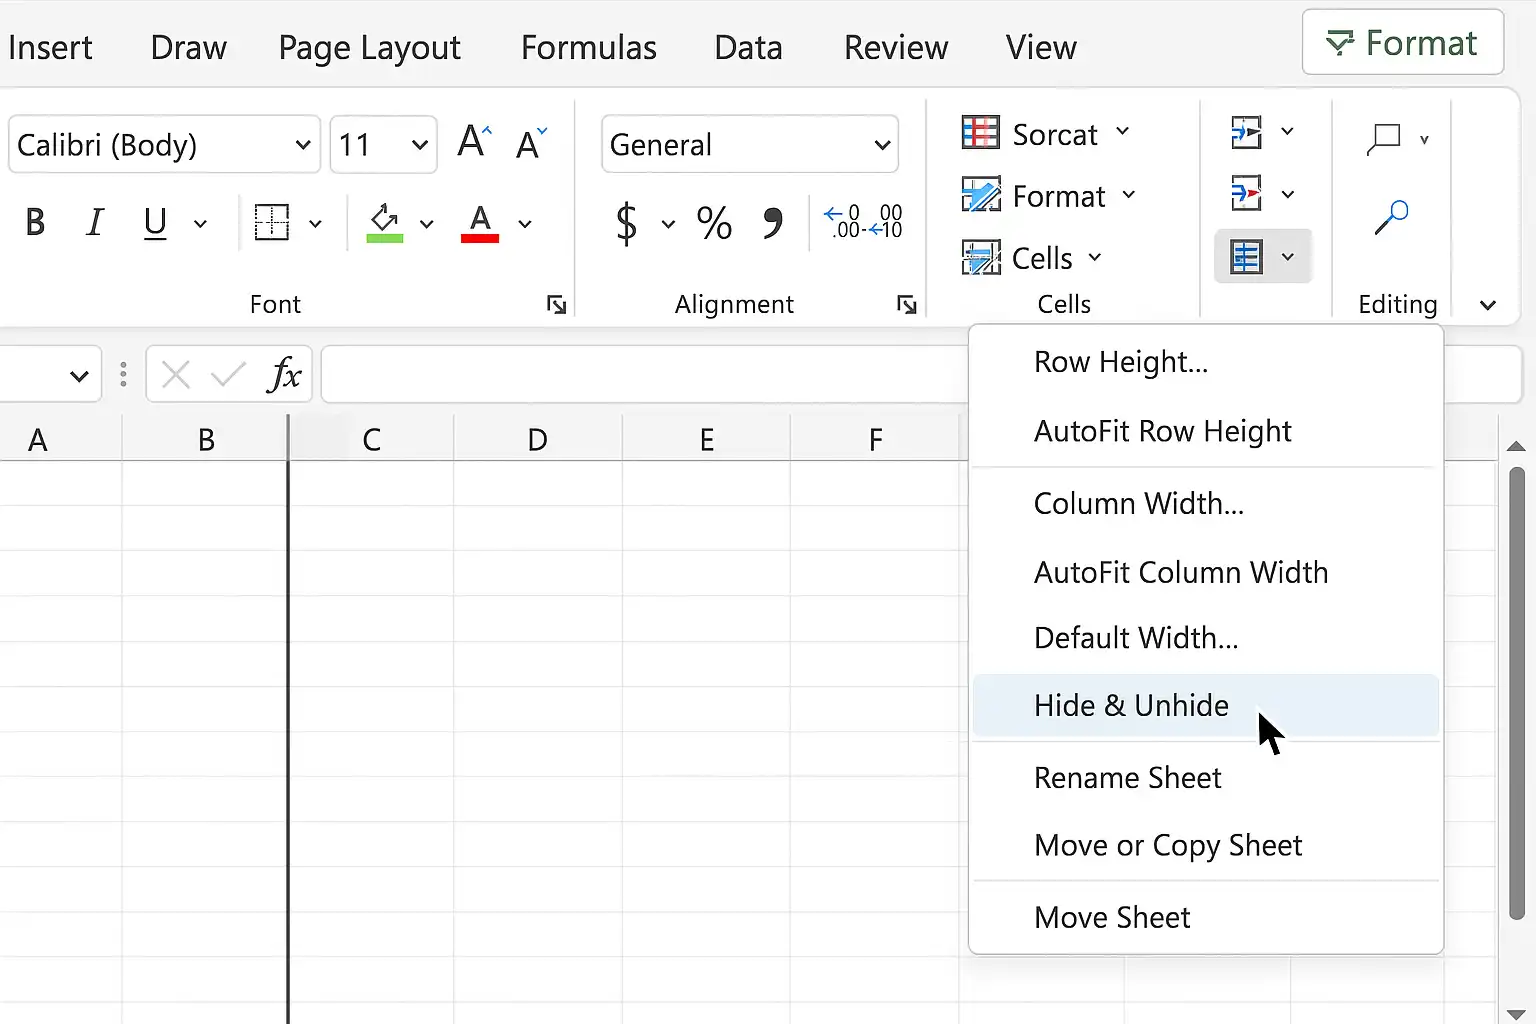Click the Borders icon
The height and width of the screenshot is (1024, 1536).
click(271, 222)
